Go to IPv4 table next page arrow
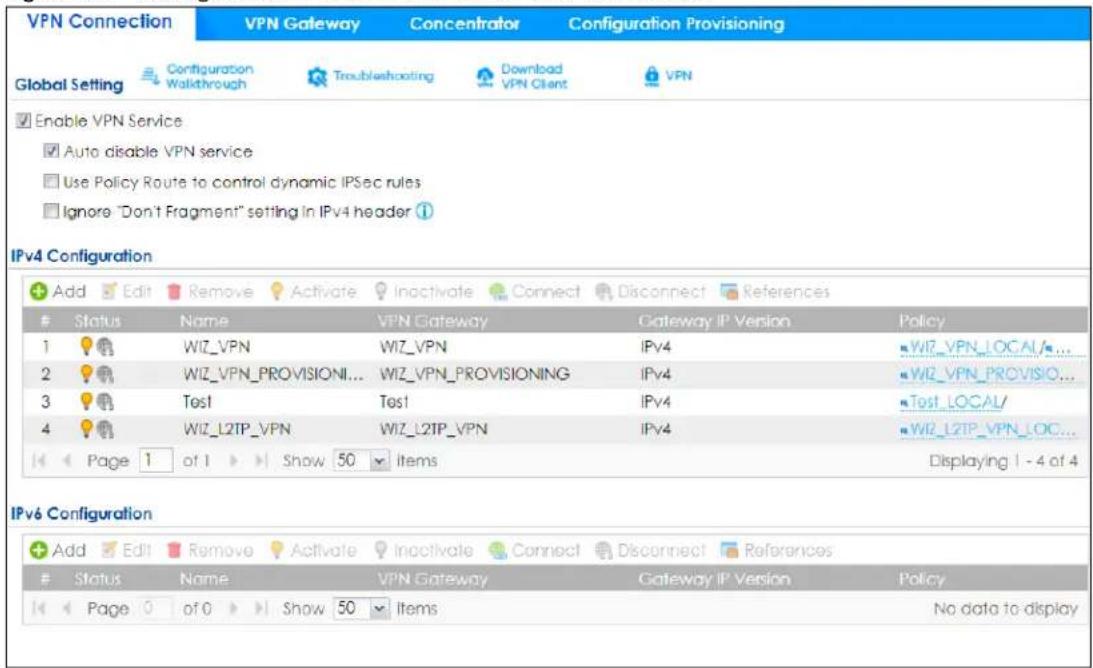This screenshot has height=668, width=1093. click(234, 461)
